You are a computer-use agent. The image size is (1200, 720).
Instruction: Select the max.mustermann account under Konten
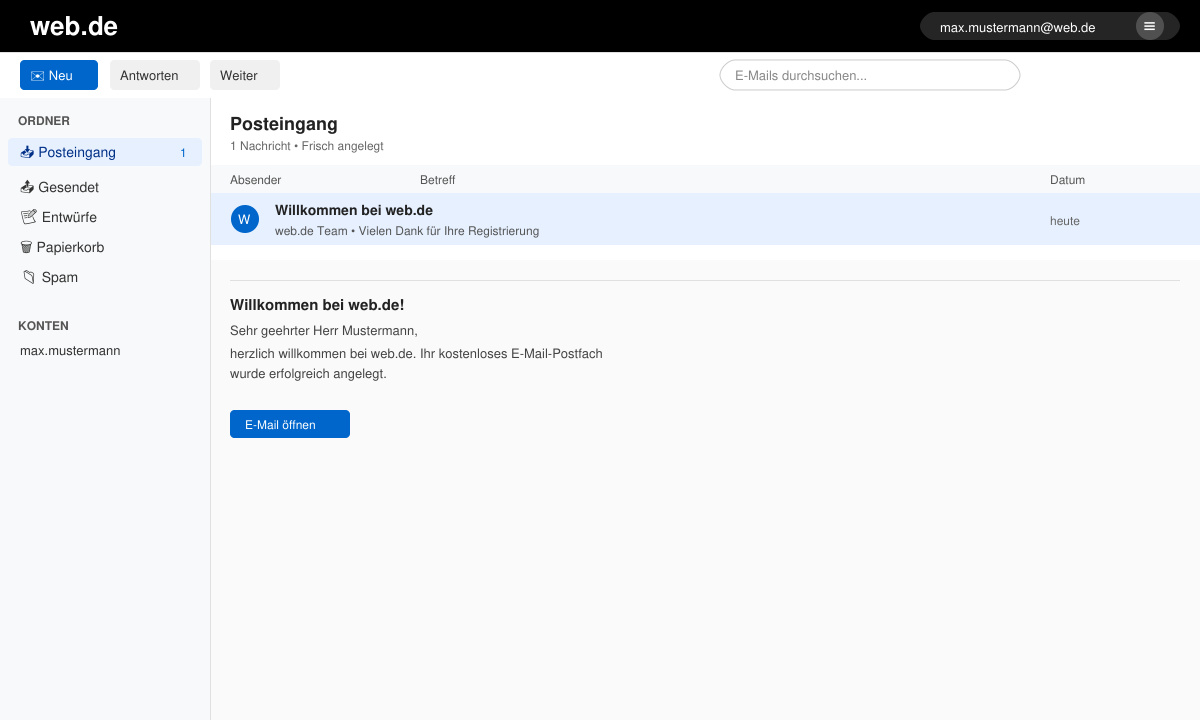point(70,351)
